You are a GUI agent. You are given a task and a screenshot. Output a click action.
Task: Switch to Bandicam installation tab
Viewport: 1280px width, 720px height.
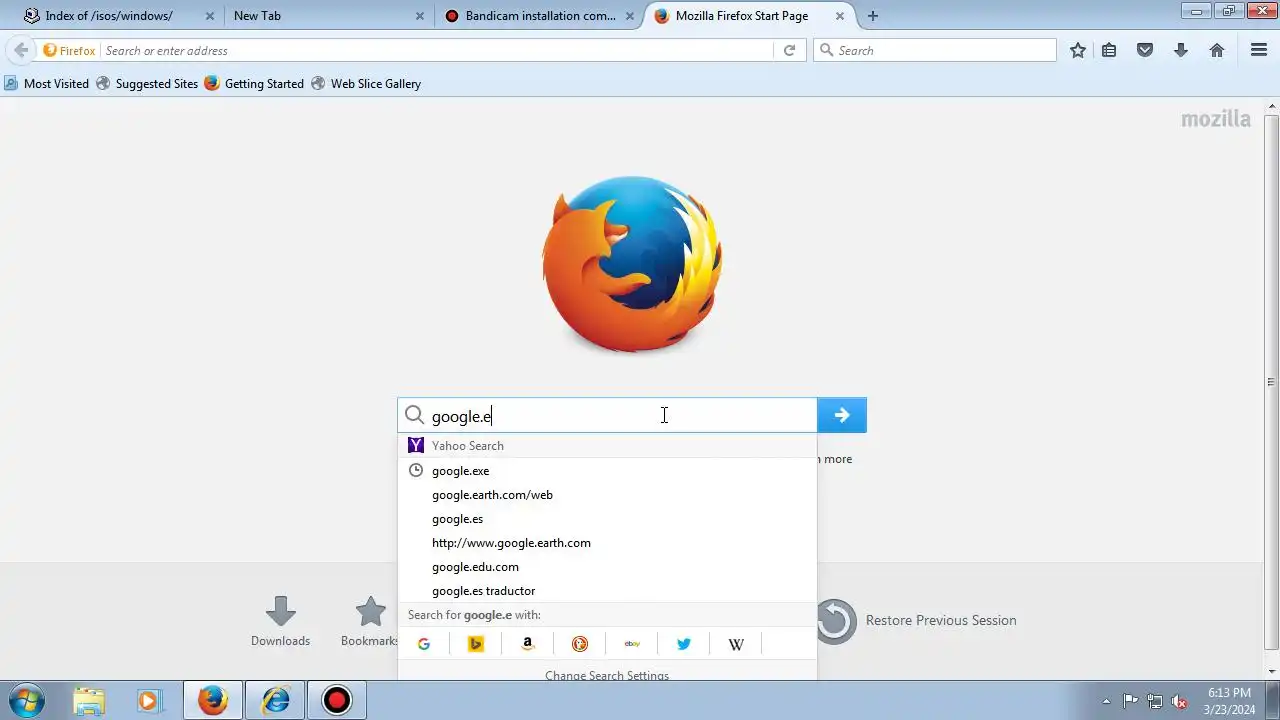click(x=540, y=16)
